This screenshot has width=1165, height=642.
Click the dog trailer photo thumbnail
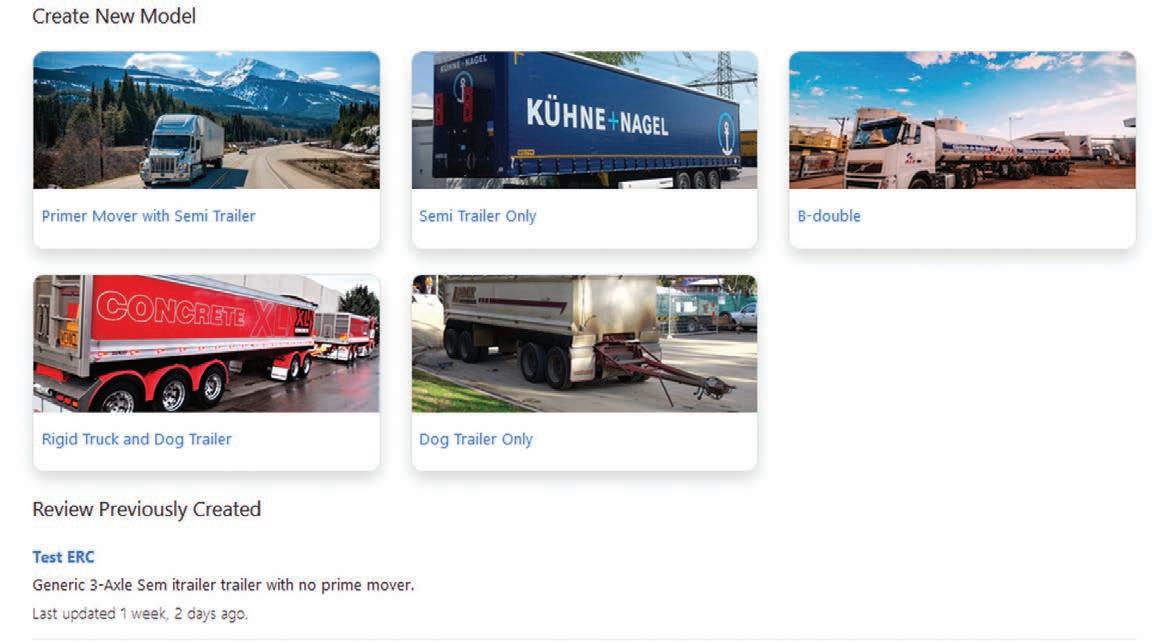coord(585,343)
